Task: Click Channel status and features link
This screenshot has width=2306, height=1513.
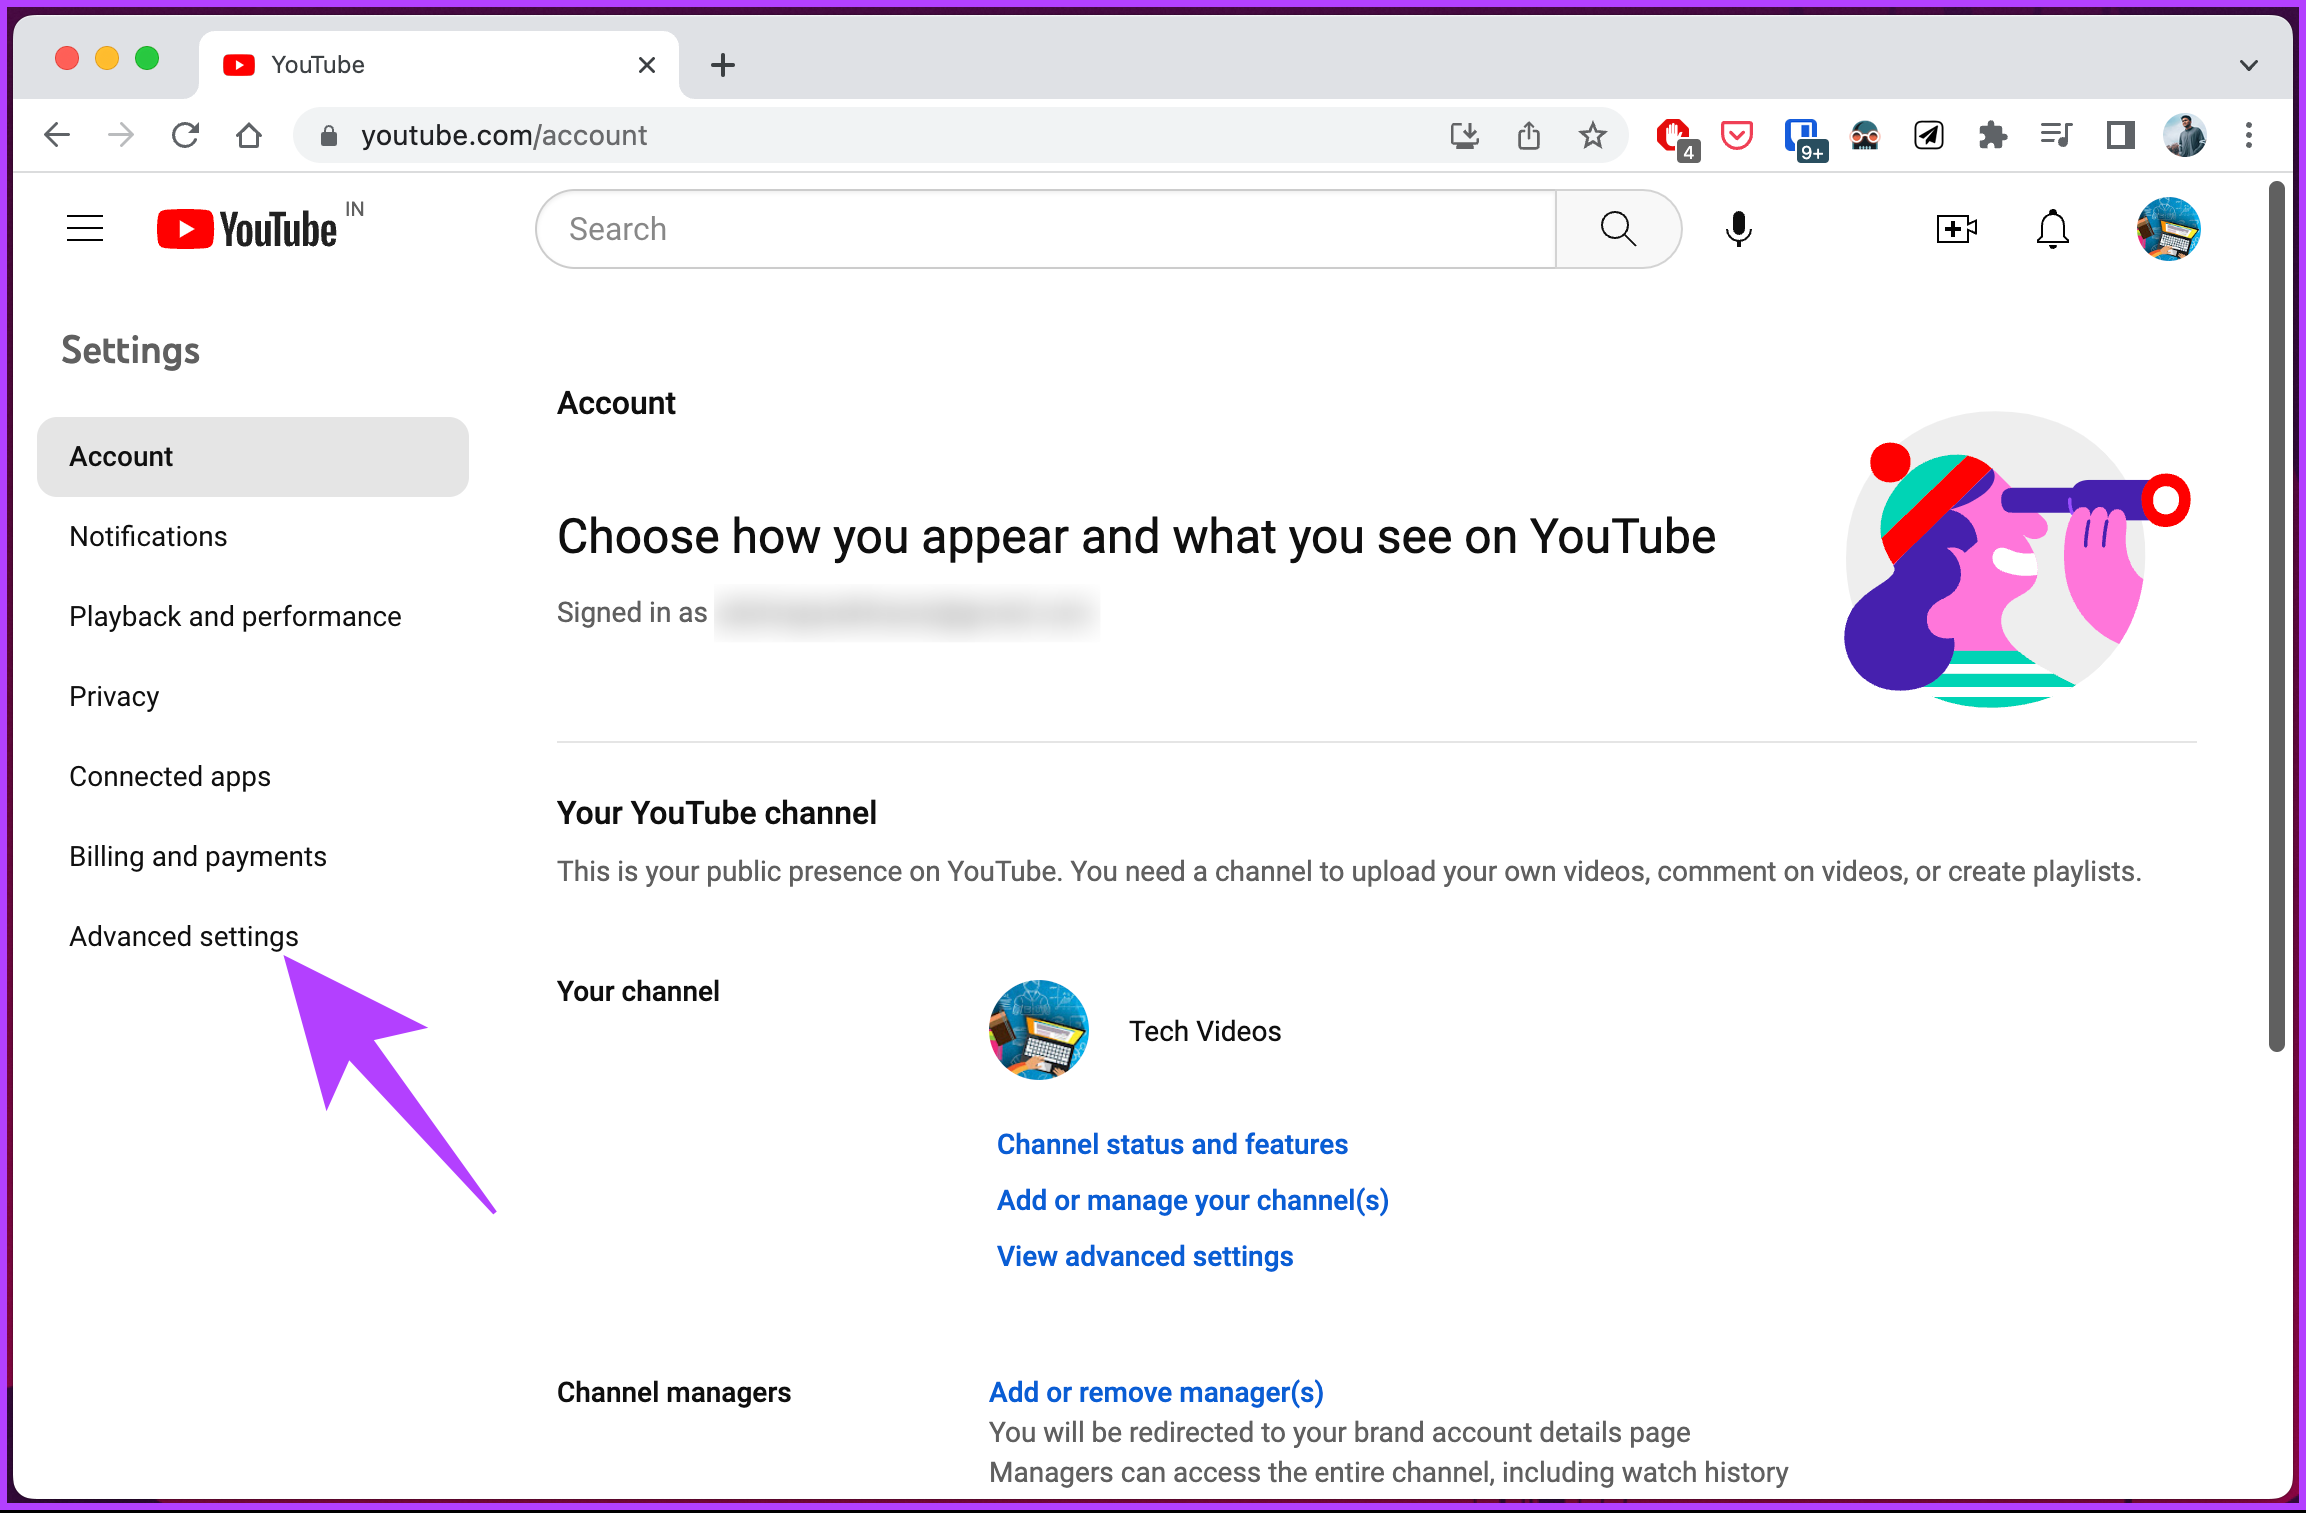Action: (x=1172, y=1144)
